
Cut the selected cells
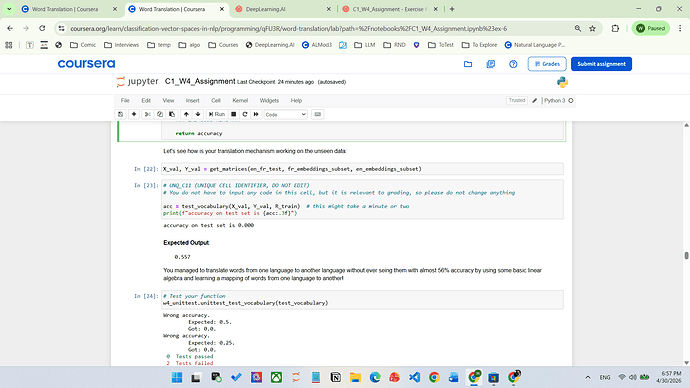[x=147, y=114]
